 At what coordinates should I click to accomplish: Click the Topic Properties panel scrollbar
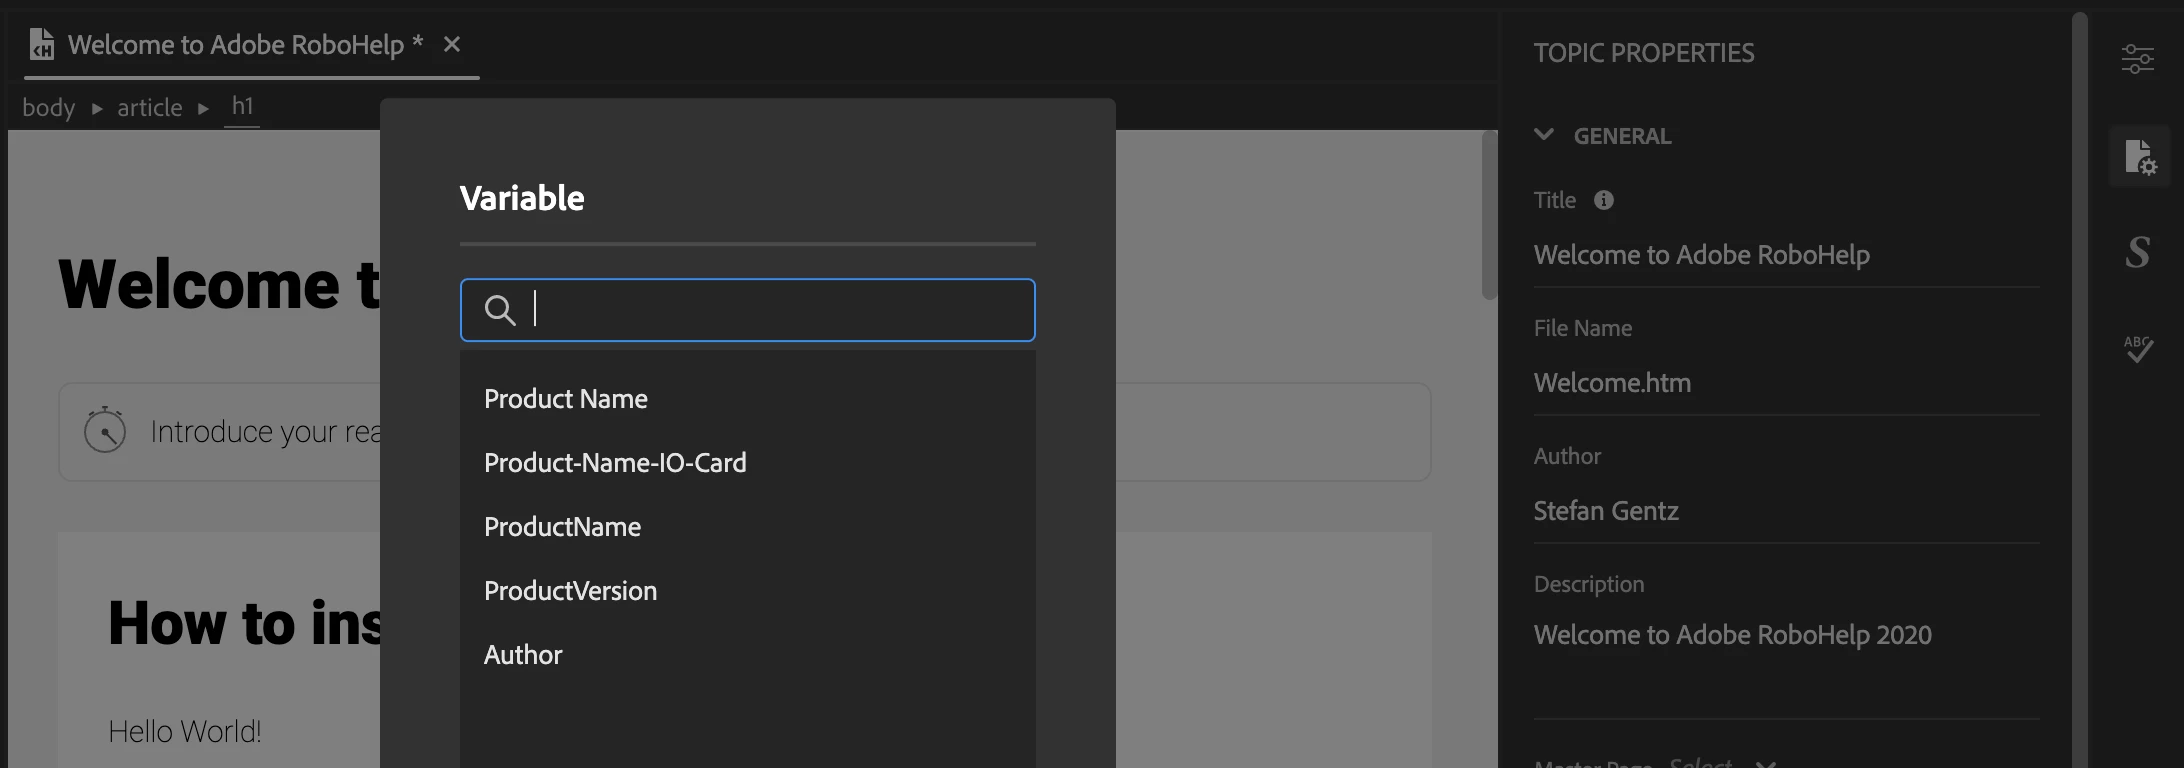pos(2079,390)
